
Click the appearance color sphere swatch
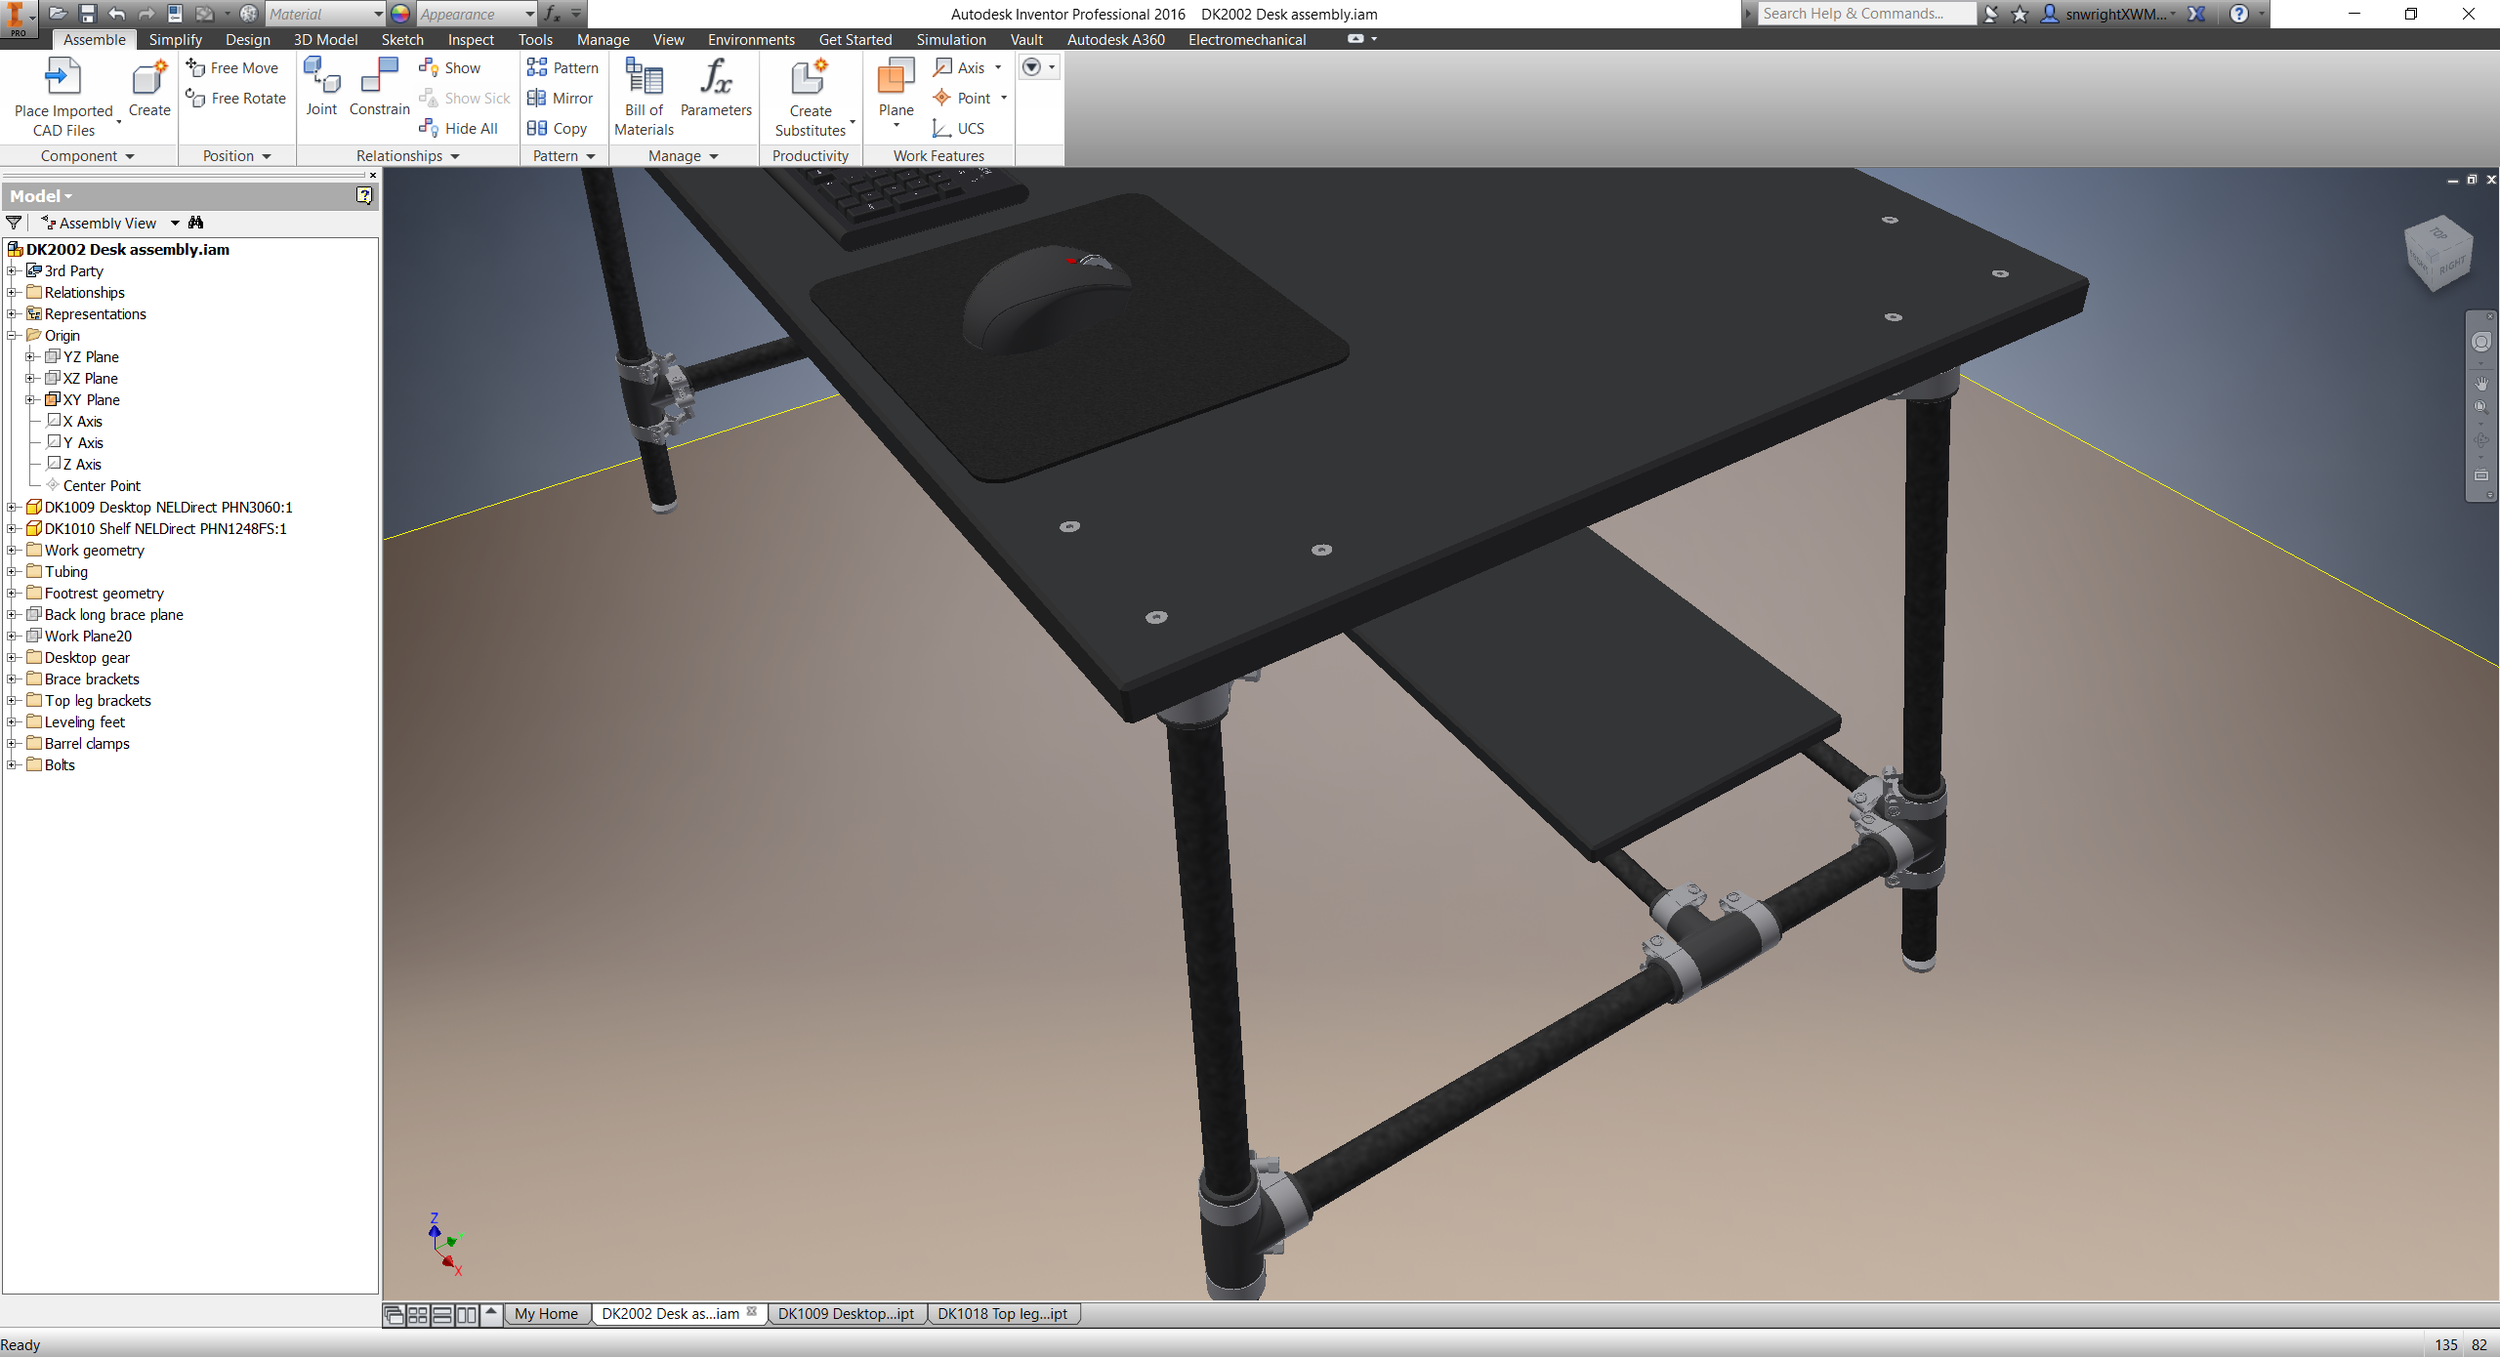400,13
